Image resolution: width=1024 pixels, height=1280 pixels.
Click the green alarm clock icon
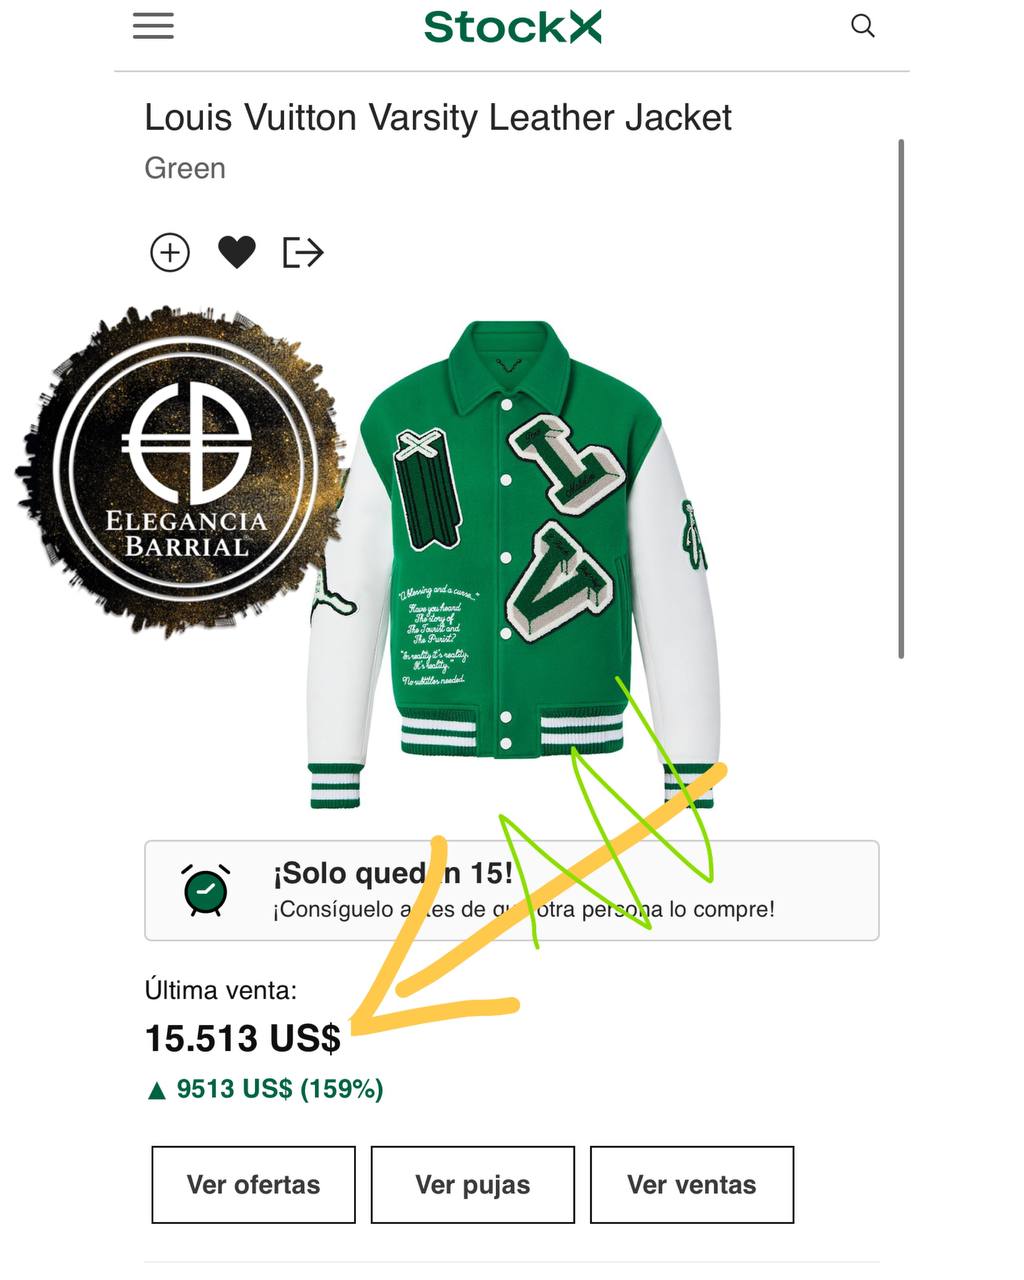(205, 889)
